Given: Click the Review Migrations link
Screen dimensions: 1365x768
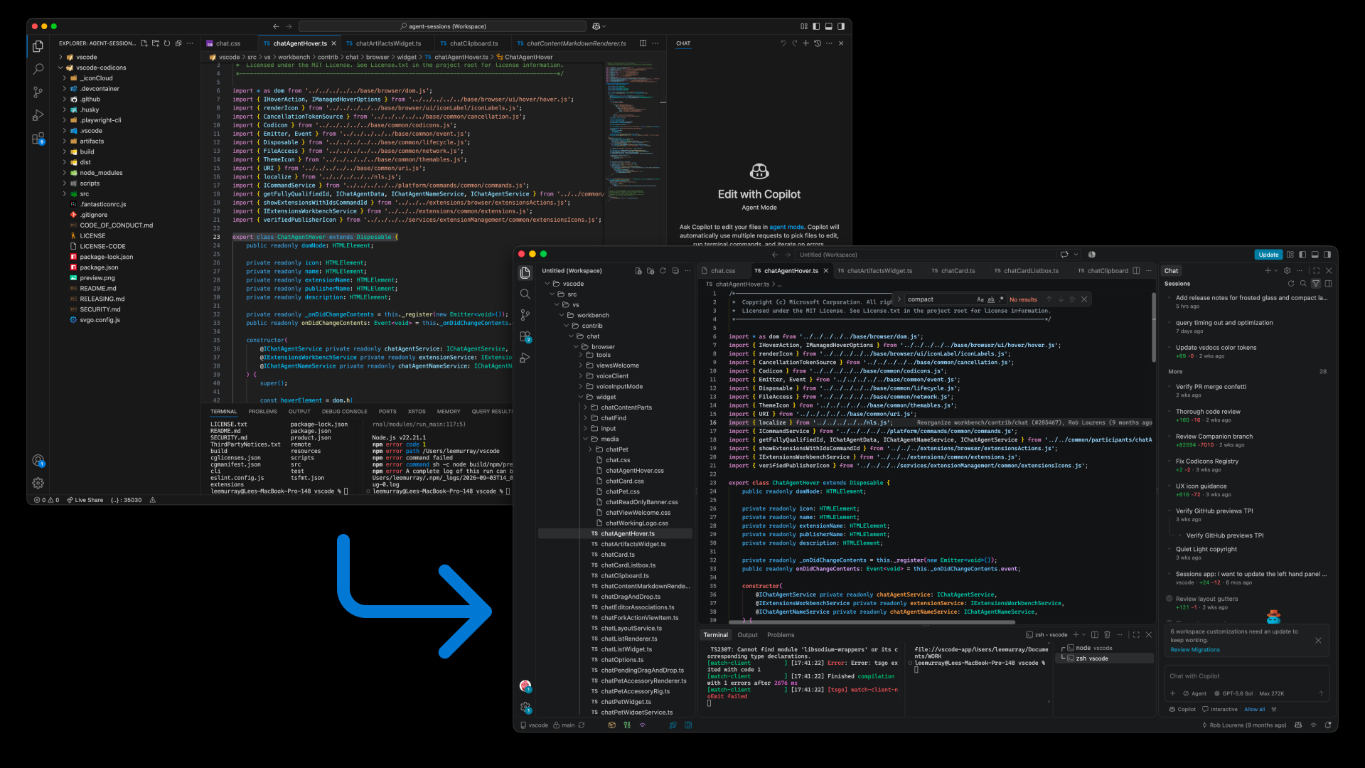Looking at the screenshot, I should point(1195,649).
